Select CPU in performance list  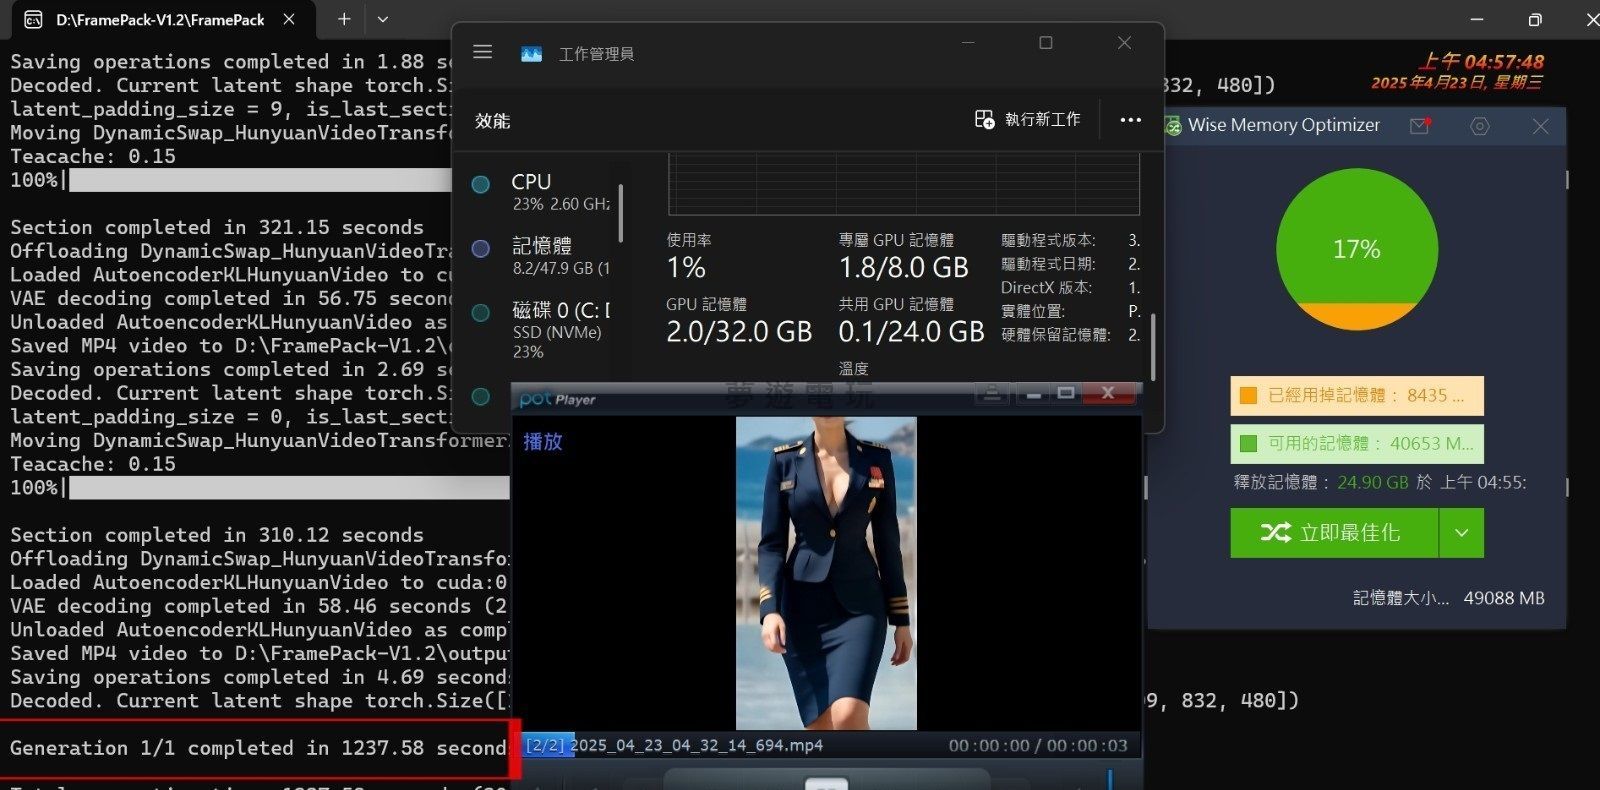(x=531, y=182)
